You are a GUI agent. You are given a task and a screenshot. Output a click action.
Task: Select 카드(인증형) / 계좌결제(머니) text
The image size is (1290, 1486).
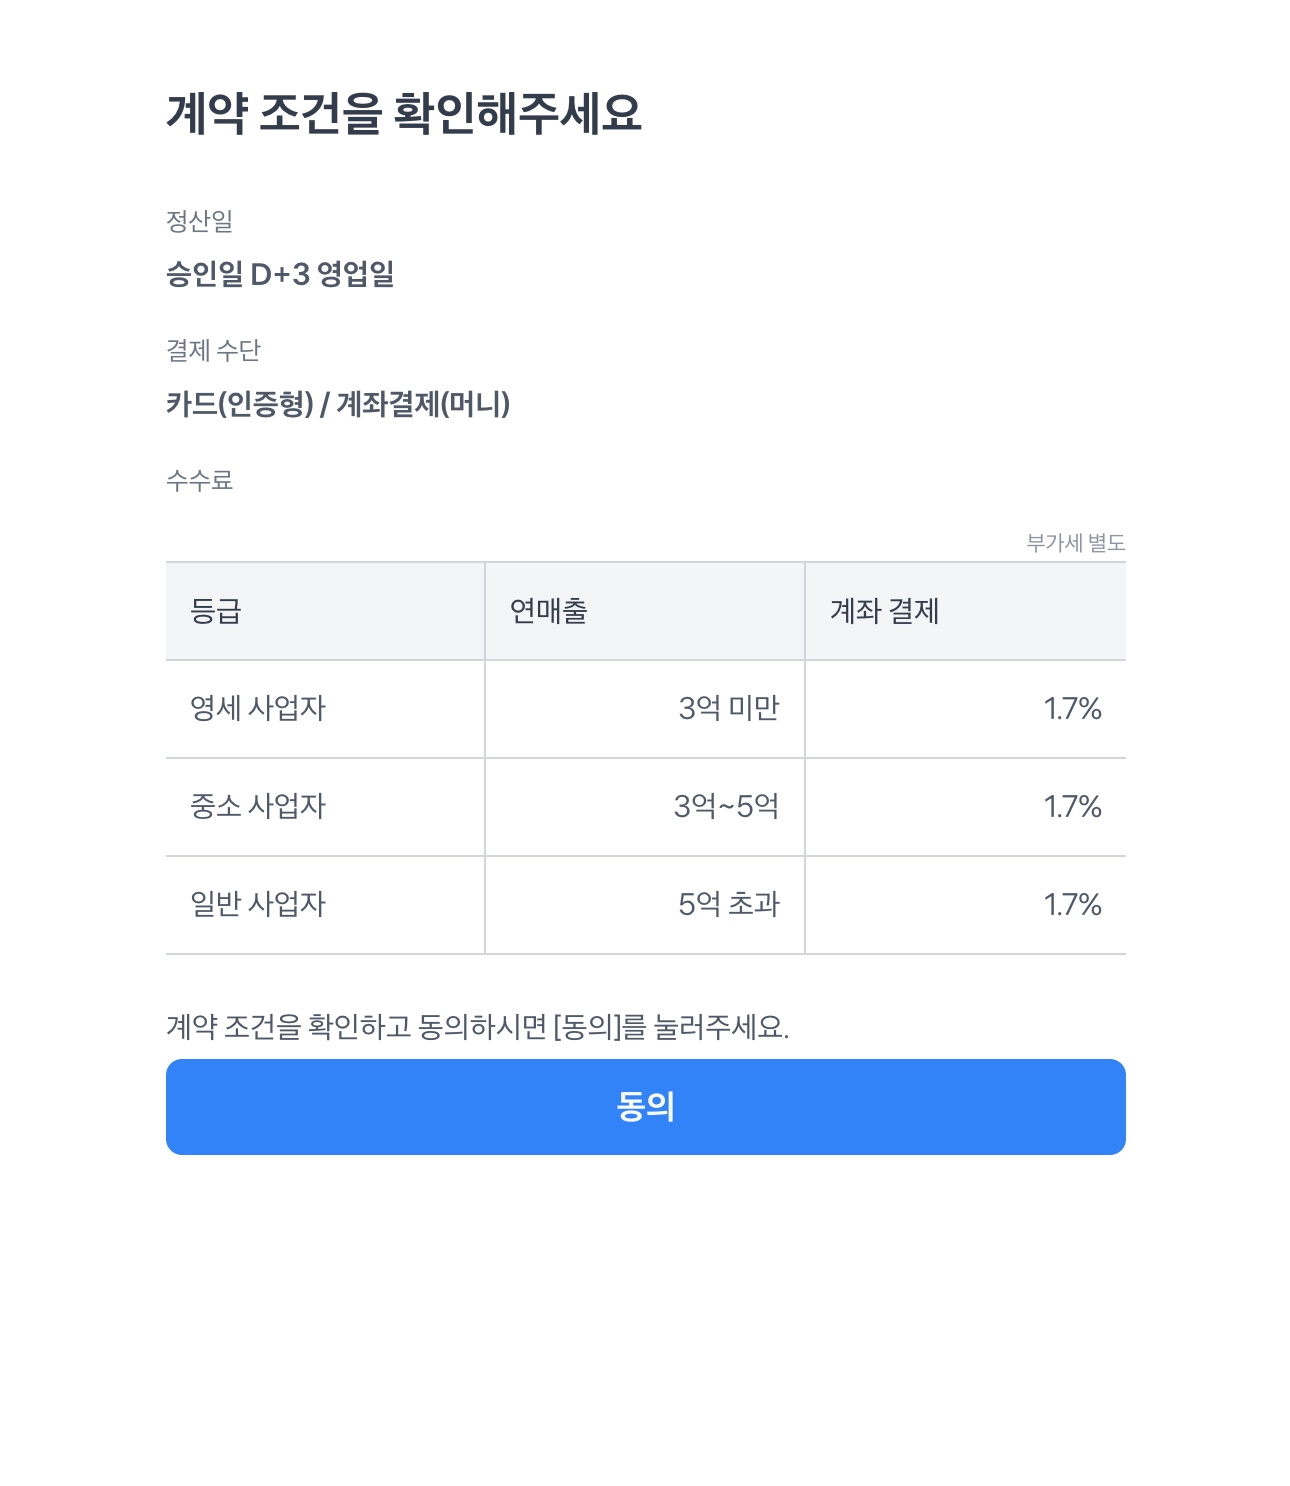point(338,404)
